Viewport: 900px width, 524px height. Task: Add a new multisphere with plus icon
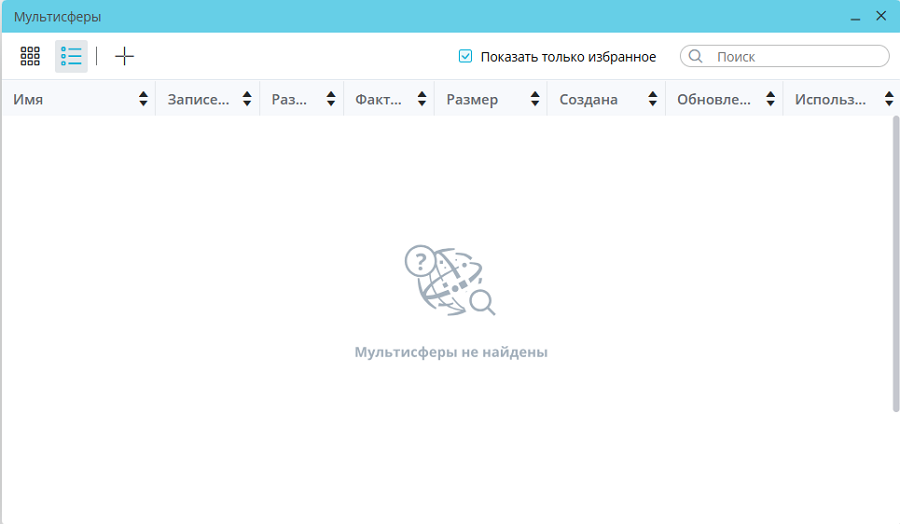click(x=124, y=56)
